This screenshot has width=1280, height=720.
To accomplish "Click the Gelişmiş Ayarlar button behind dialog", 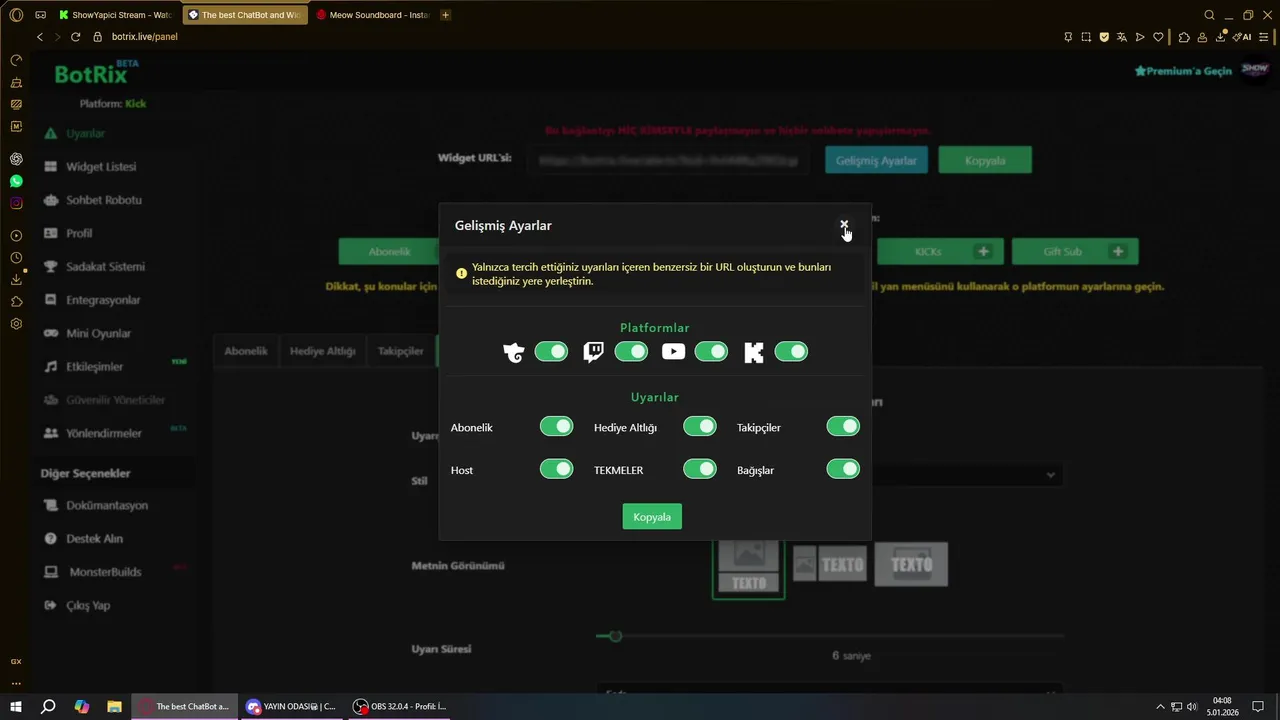I will coord(876,160).
